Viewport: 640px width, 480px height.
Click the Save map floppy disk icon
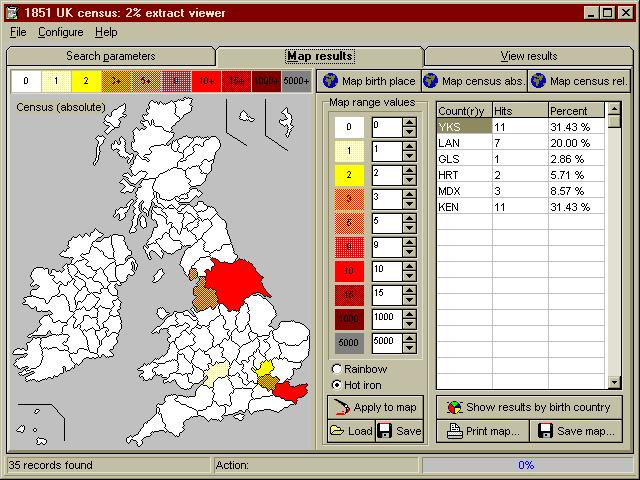click(x=545, y=431)
